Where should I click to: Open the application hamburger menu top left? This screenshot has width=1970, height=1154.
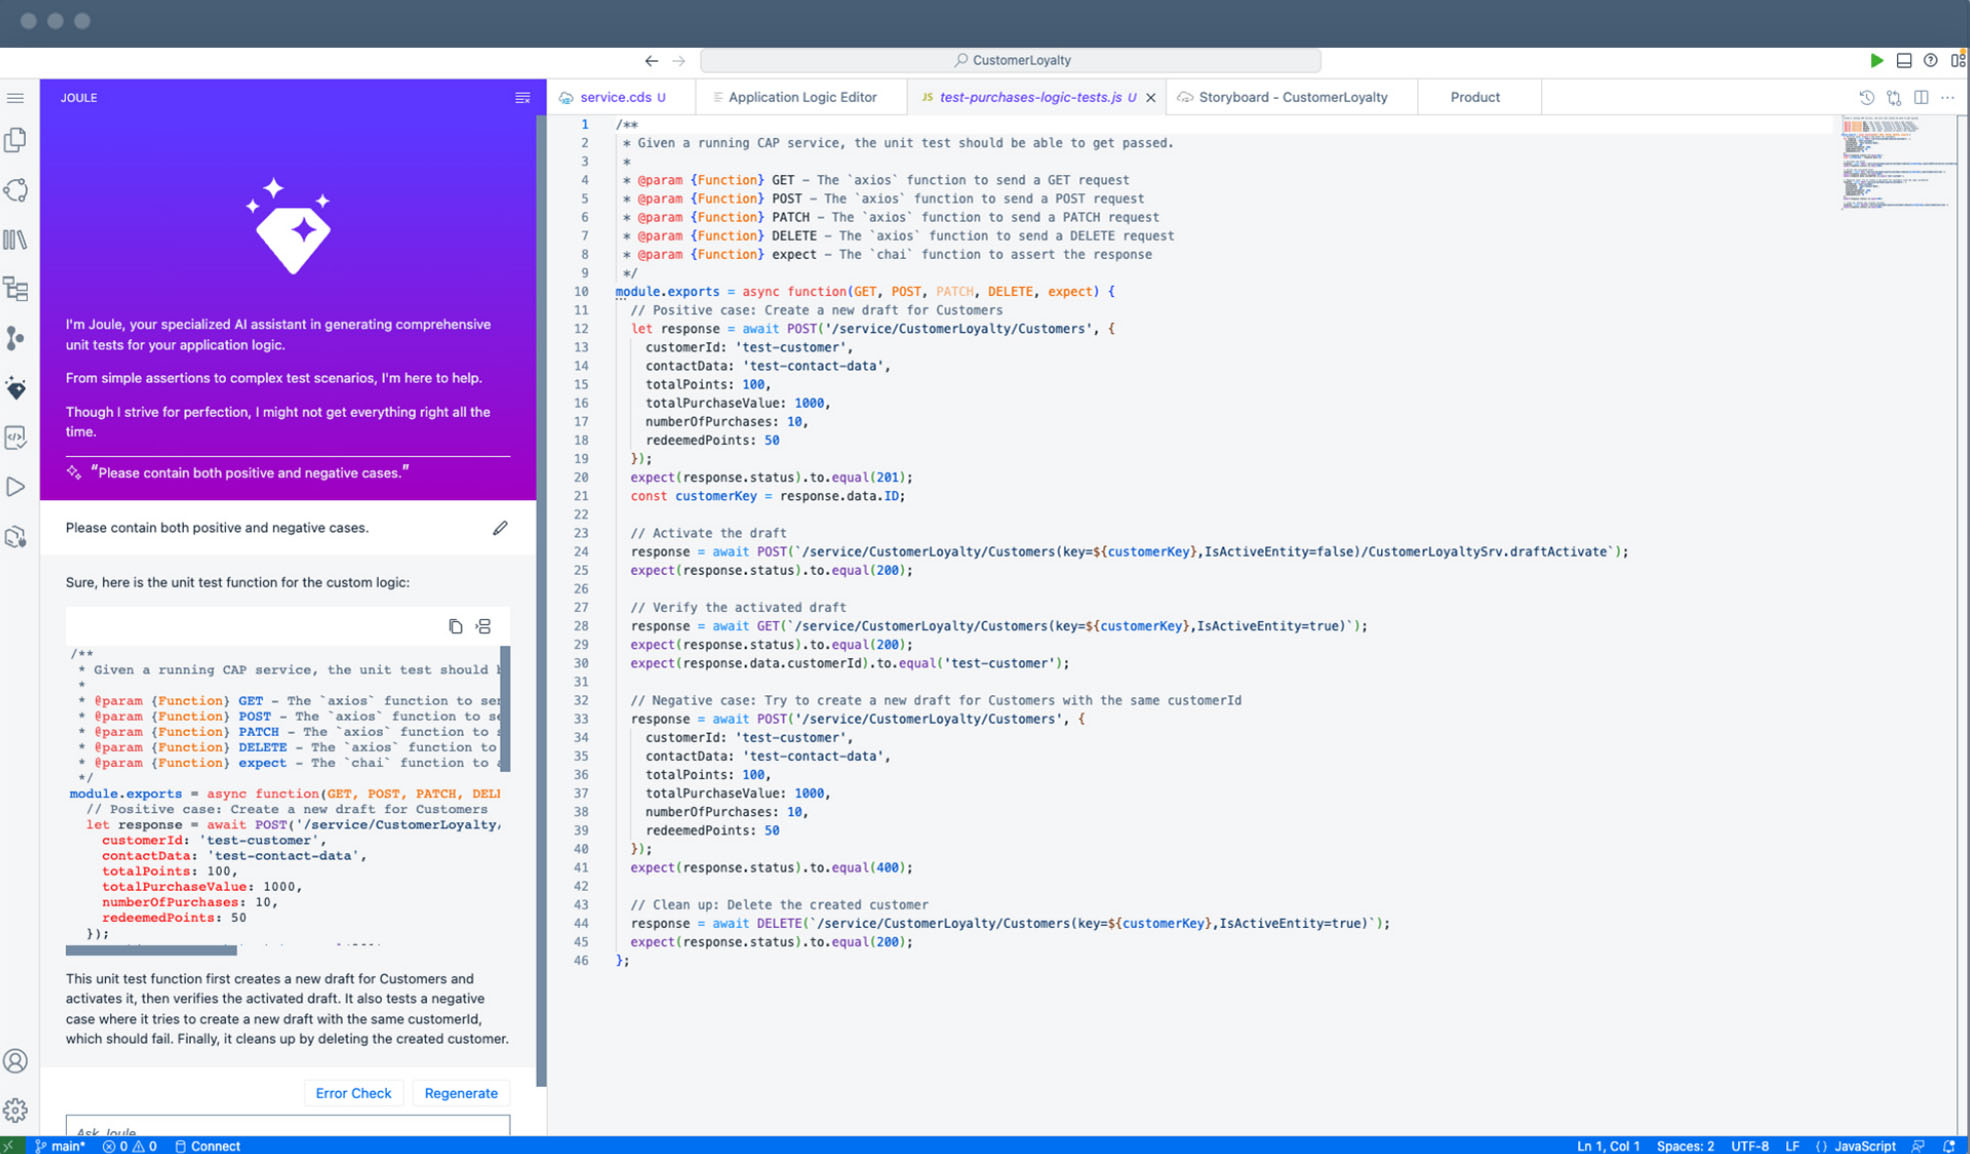(x=15, y=97)
